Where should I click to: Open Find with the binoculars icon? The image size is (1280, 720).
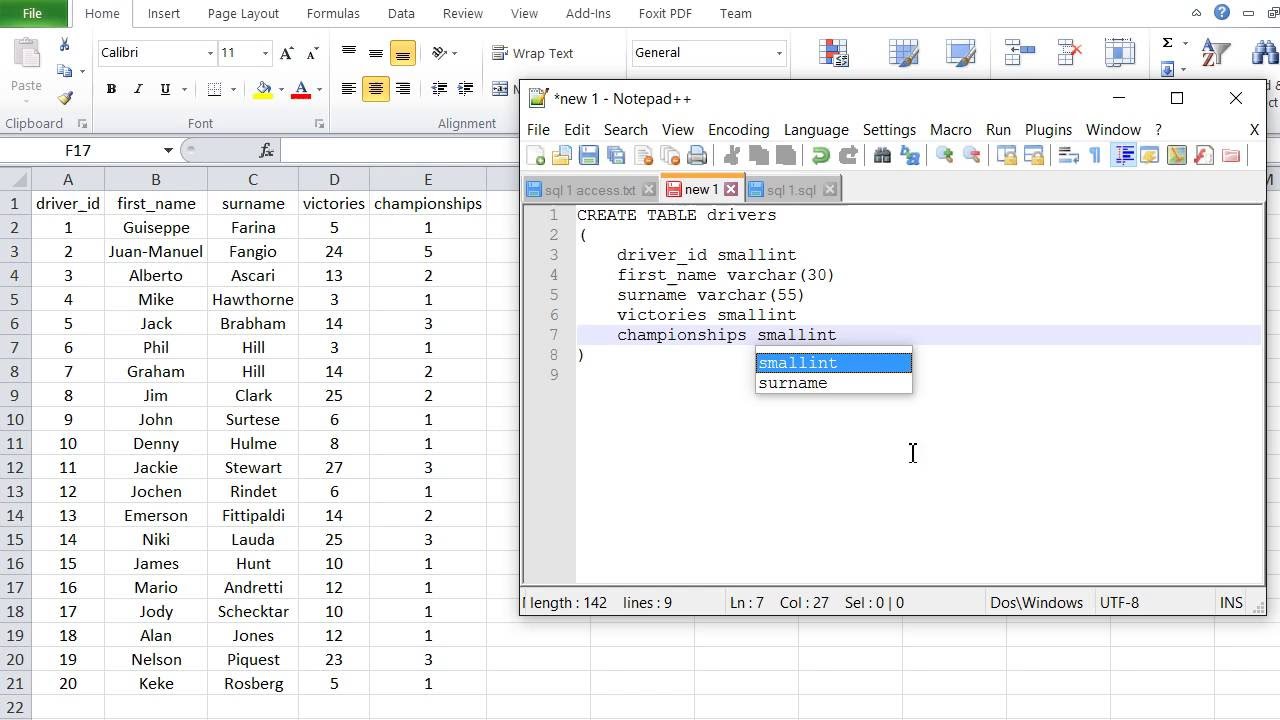point(882,156)
